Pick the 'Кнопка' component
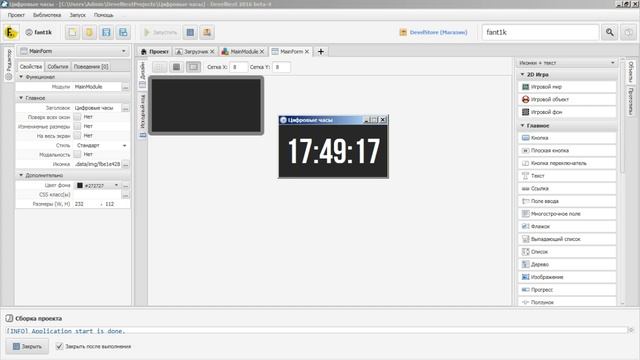 pyautogui.click(x=567, y=138)
